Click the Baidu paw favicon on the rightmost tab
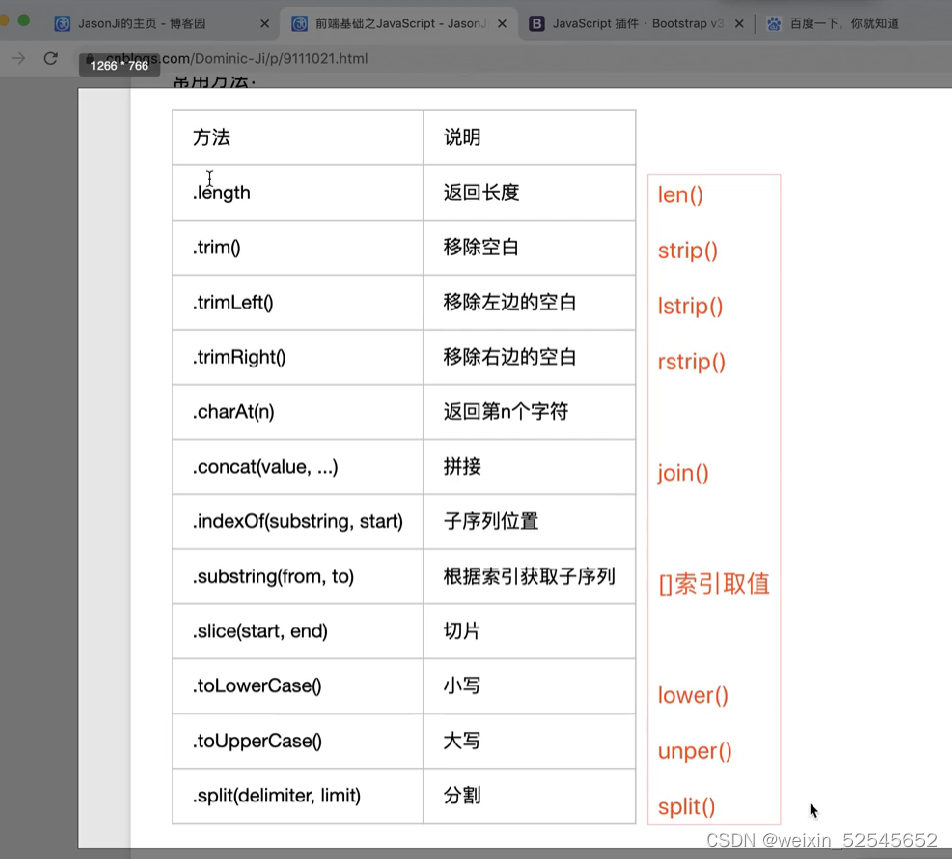Image resolution: width=952 pixels, height=859 pixels. (775, 23)
